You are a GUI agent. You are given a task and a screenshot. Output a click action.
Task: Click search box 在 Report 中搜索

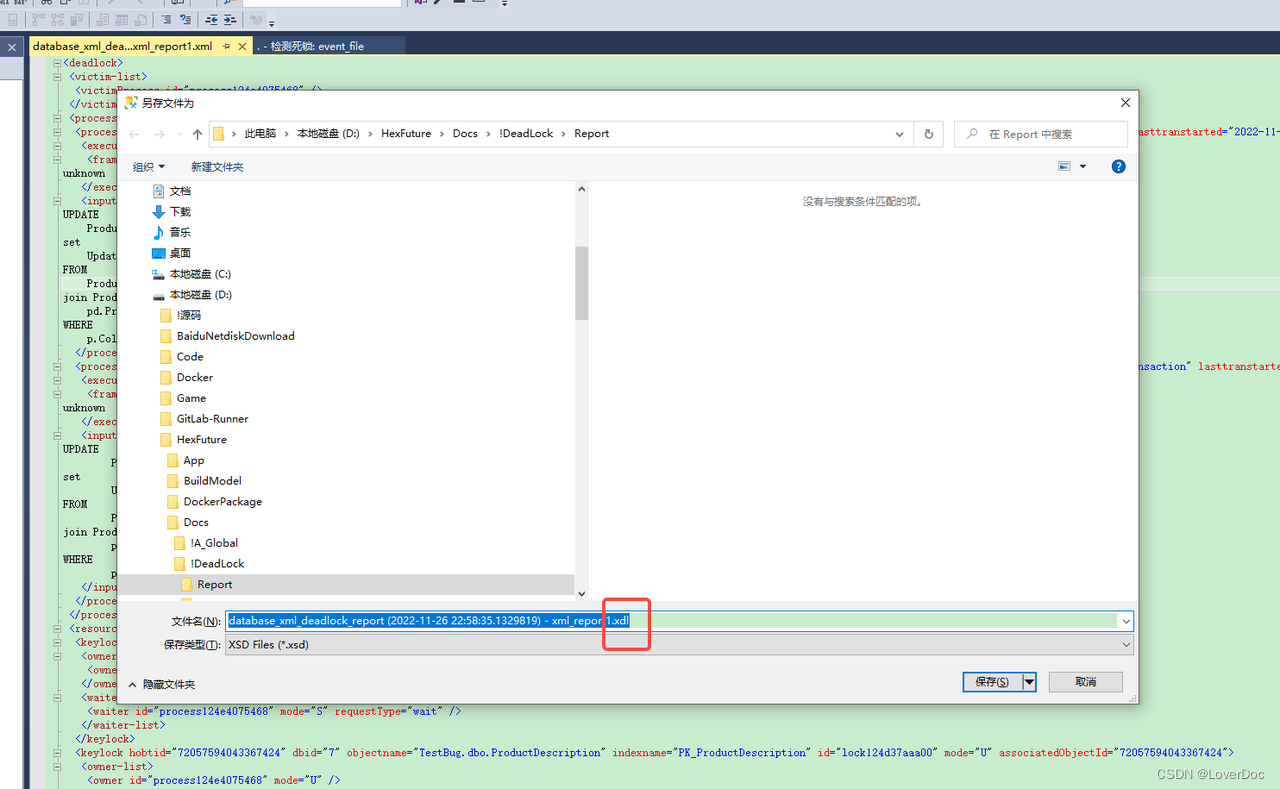(1041, 134)
